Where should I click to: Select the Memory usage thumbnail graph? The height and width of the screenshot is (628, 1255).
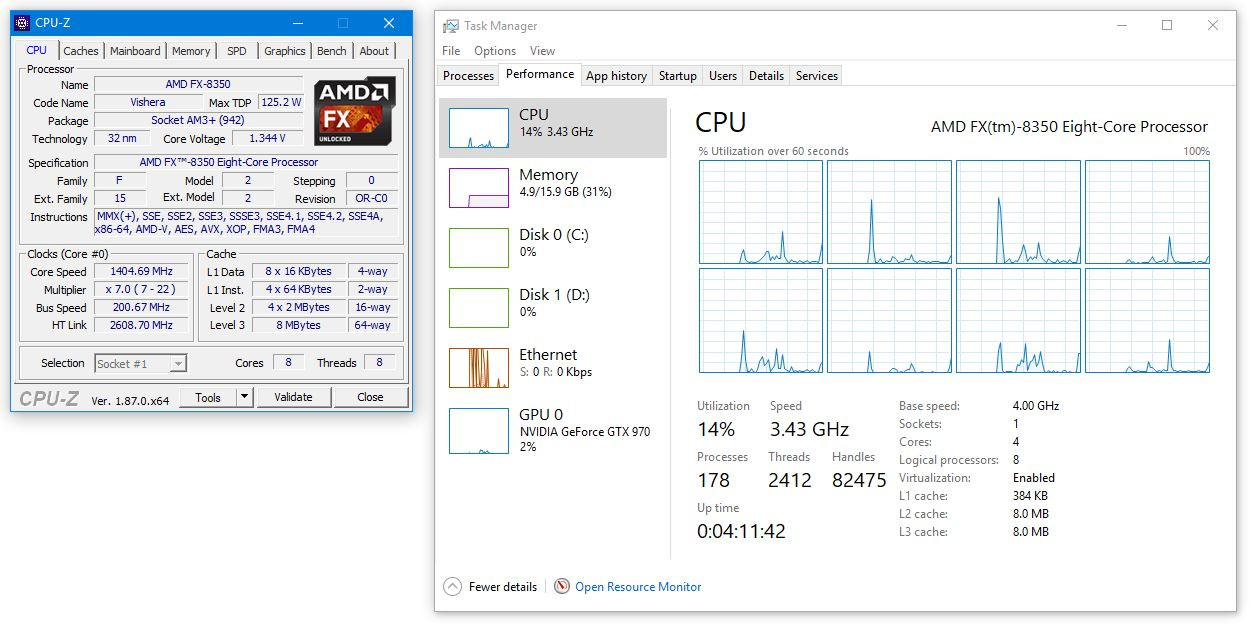(x=479, y=188)
